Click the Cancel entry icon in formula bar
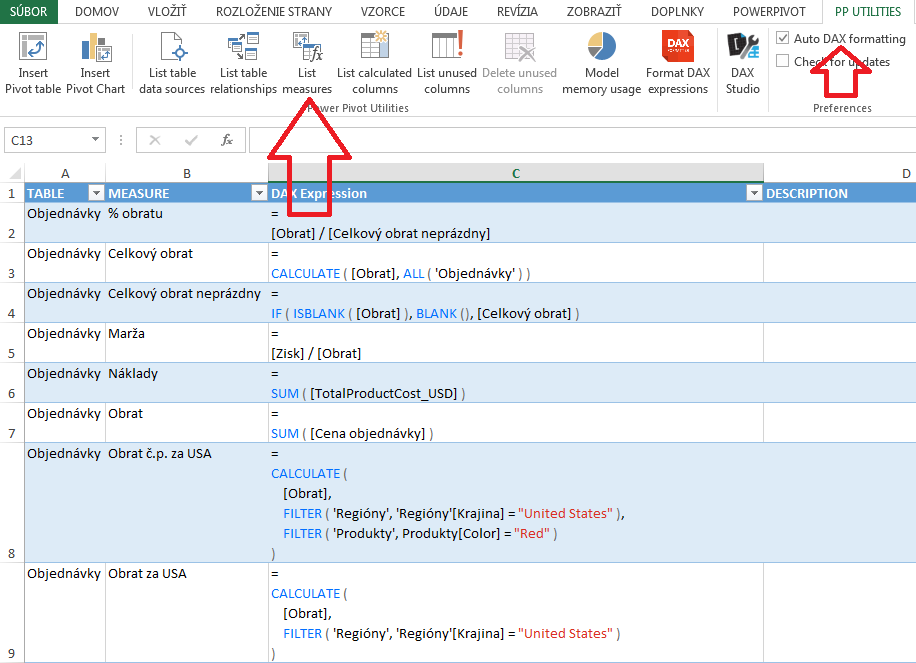 click(x=155, y=140)
